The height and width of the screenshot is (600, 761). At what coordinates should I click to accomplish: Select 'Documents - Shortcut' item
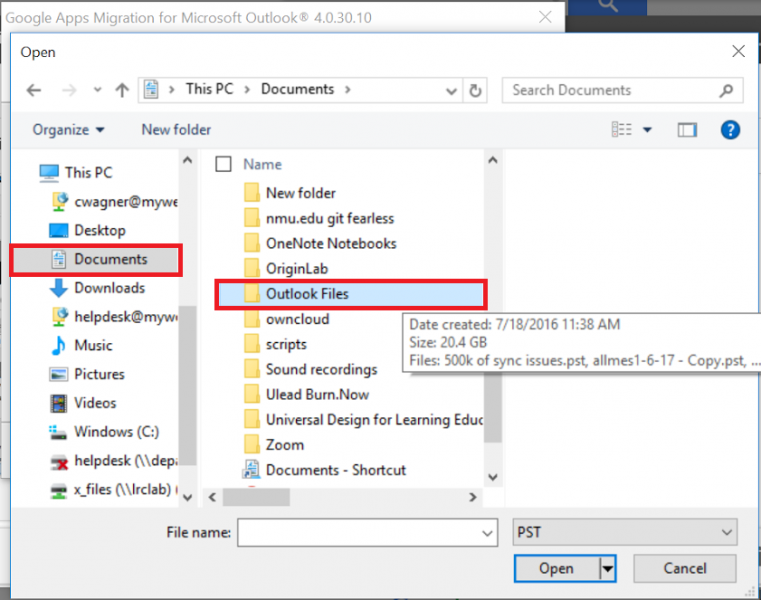tap(324, 470)
